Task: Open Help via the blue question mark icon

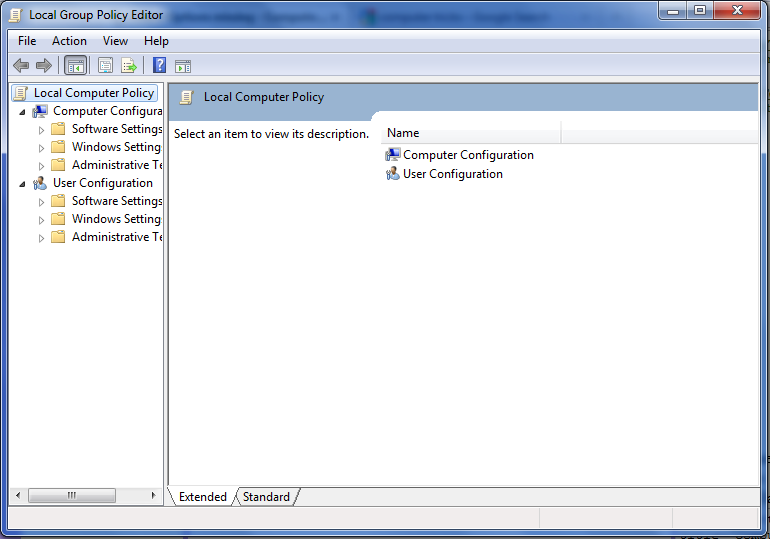Action: pos(160,65)
